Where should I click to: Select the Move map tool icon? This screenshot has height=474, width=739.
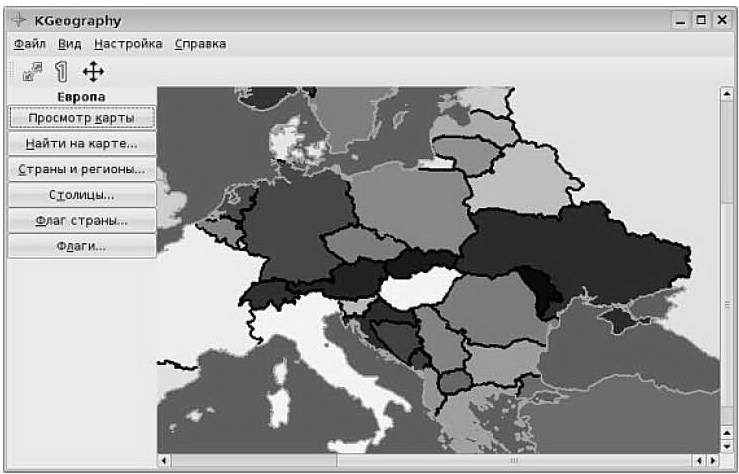tap(93, 72)
